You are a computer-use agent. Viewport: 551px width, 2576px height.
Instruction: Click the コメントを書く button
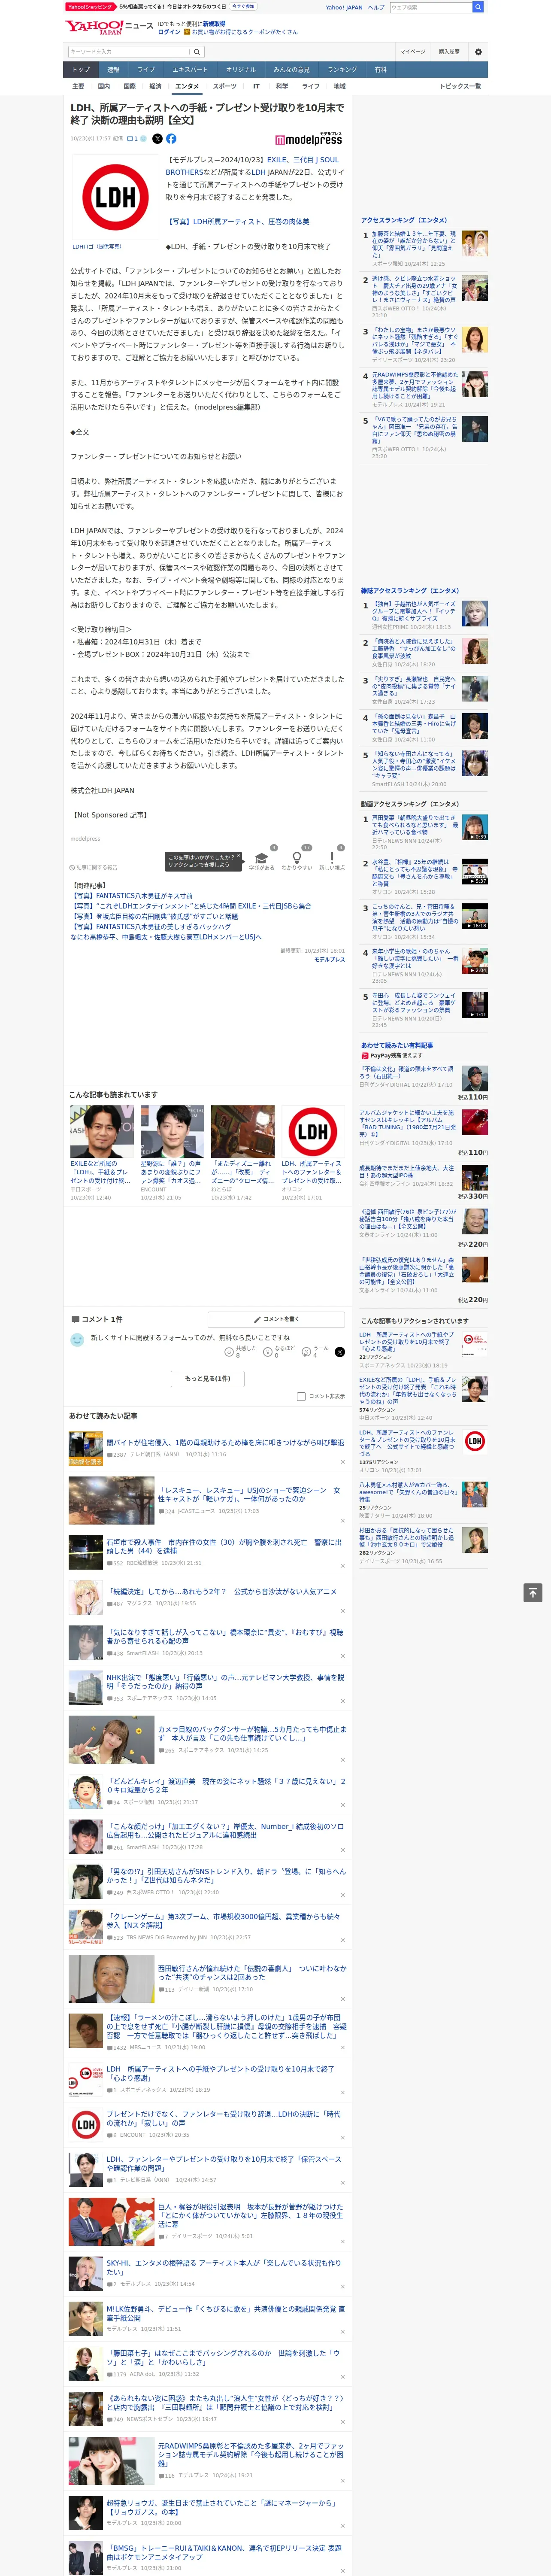coord(276,1319)
